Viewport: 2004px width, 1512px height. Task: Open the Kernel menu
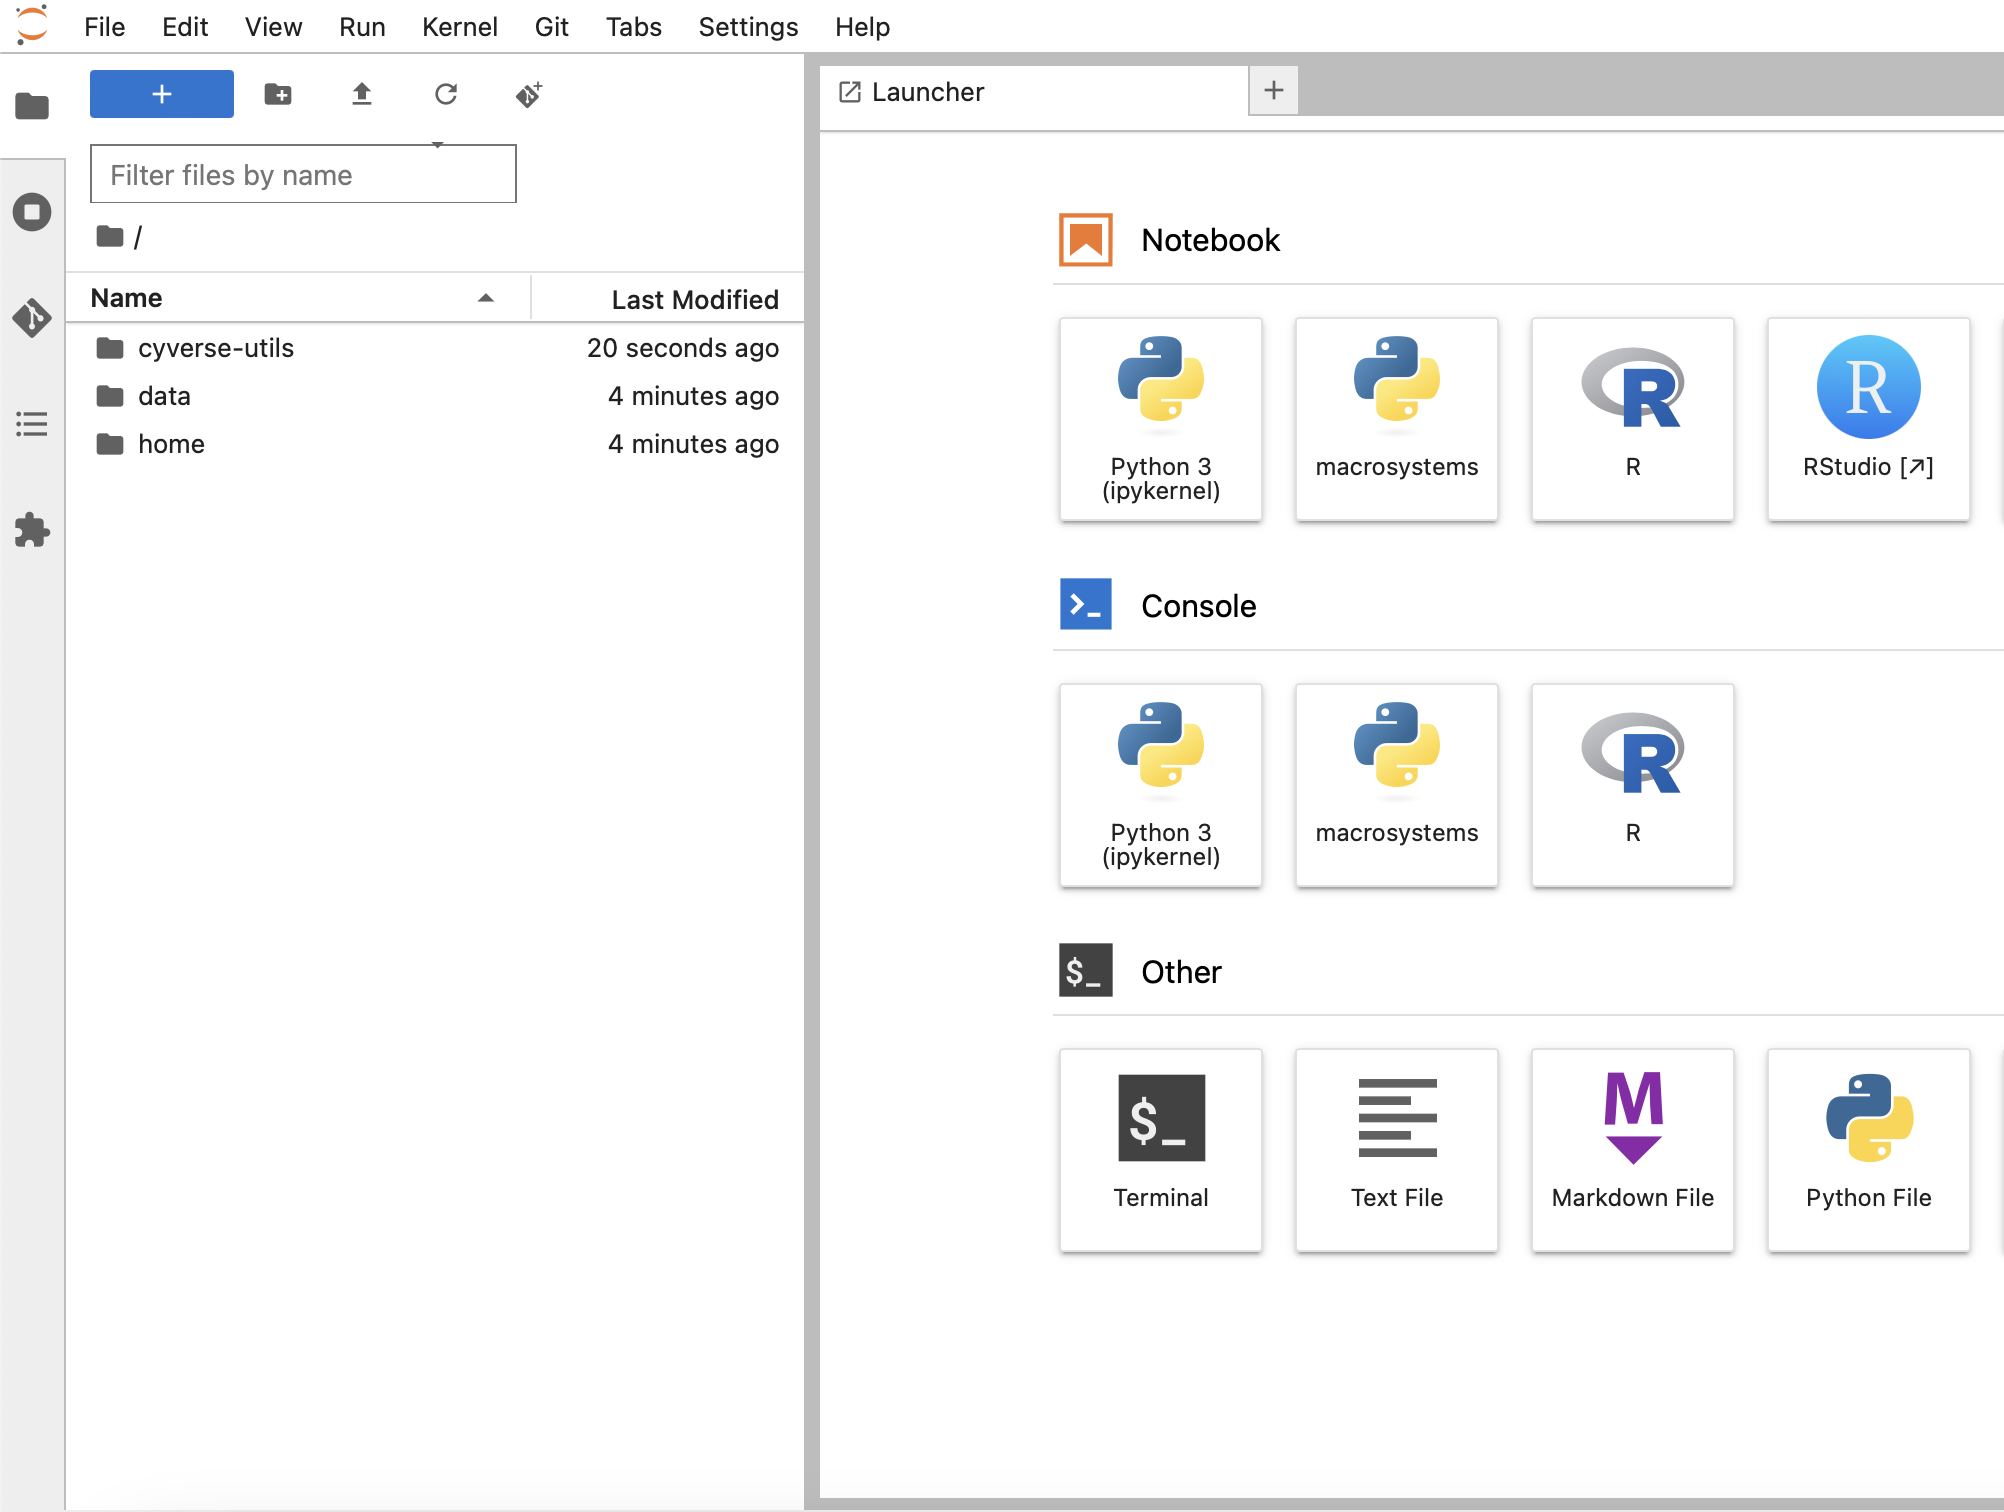[x=459, y=27]
